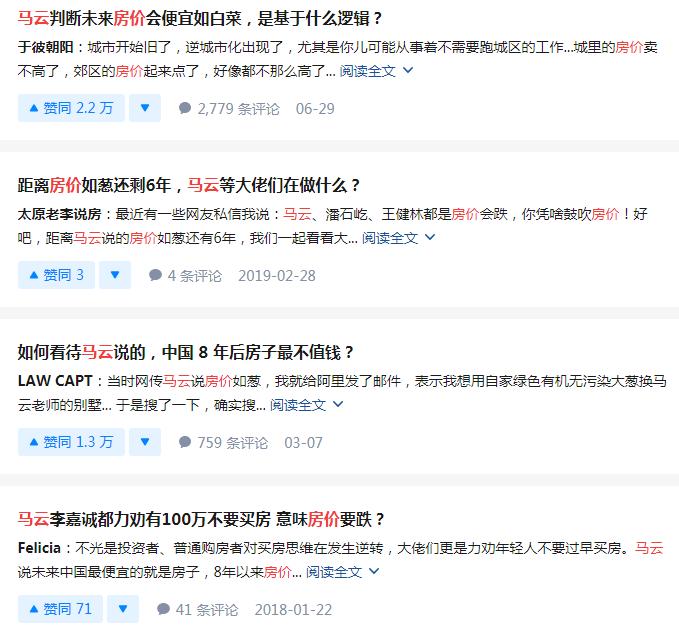The height and width of the screenshot is (630, 679).
Task: Open the 2,779 条评论 comments text
Action: pos(239,109)
